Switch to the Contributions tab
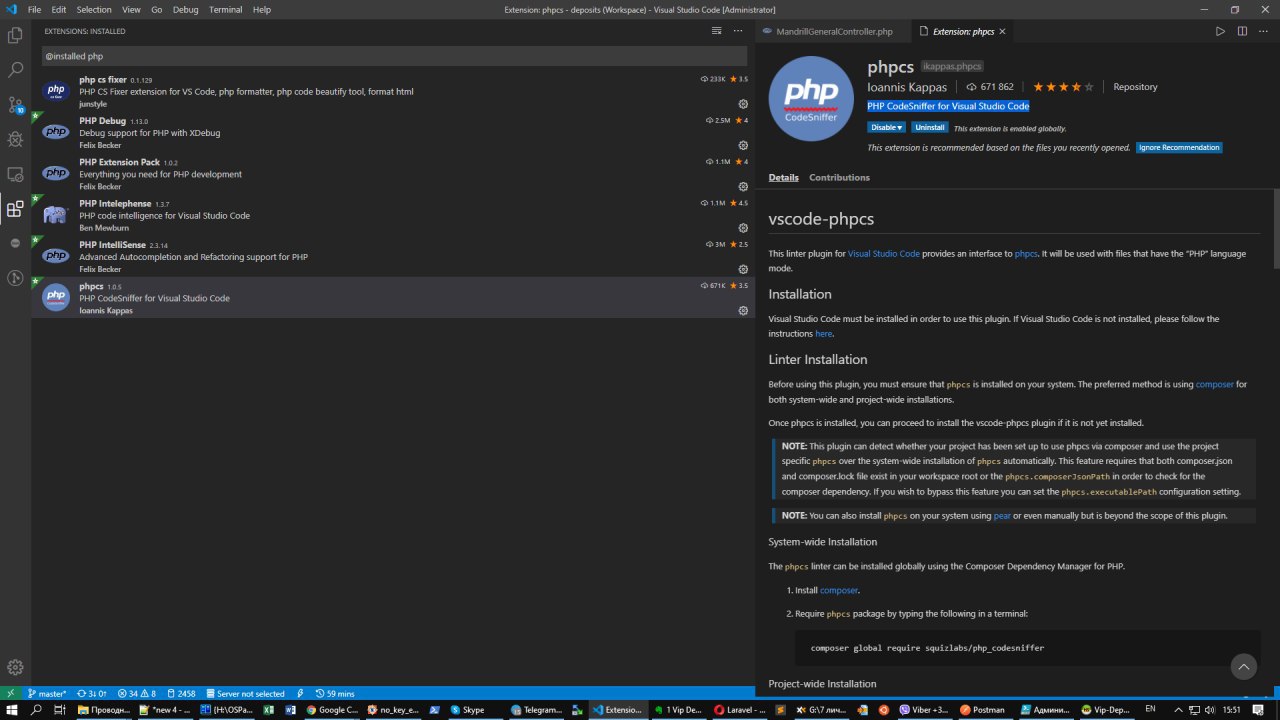This screenshot has height=720, width=1280. [839, 177]
